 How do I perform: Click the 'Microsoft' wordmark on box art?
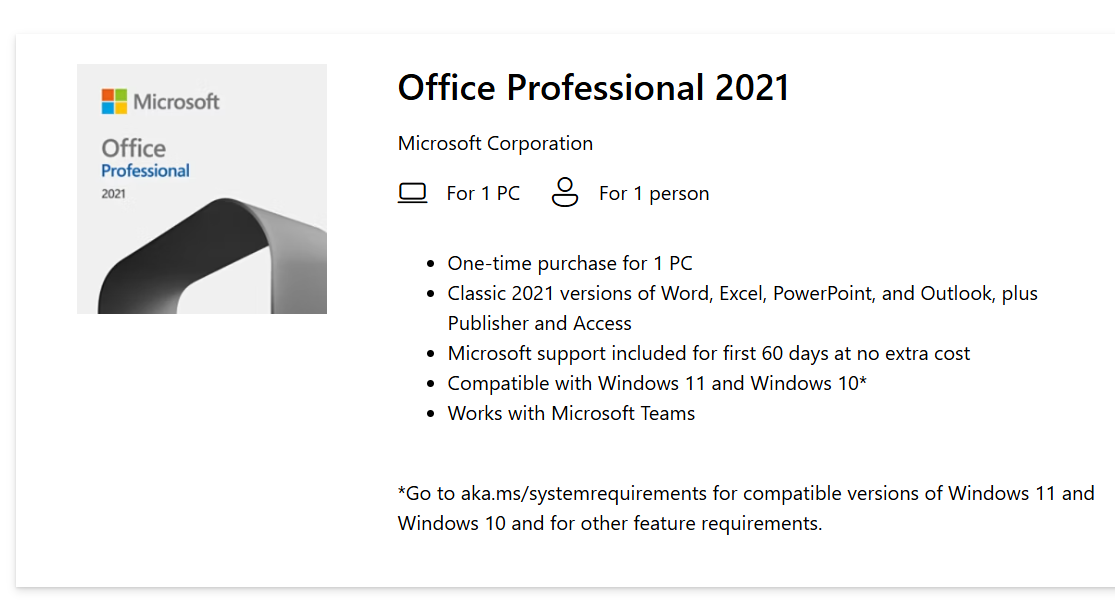(x=176, y=102)
